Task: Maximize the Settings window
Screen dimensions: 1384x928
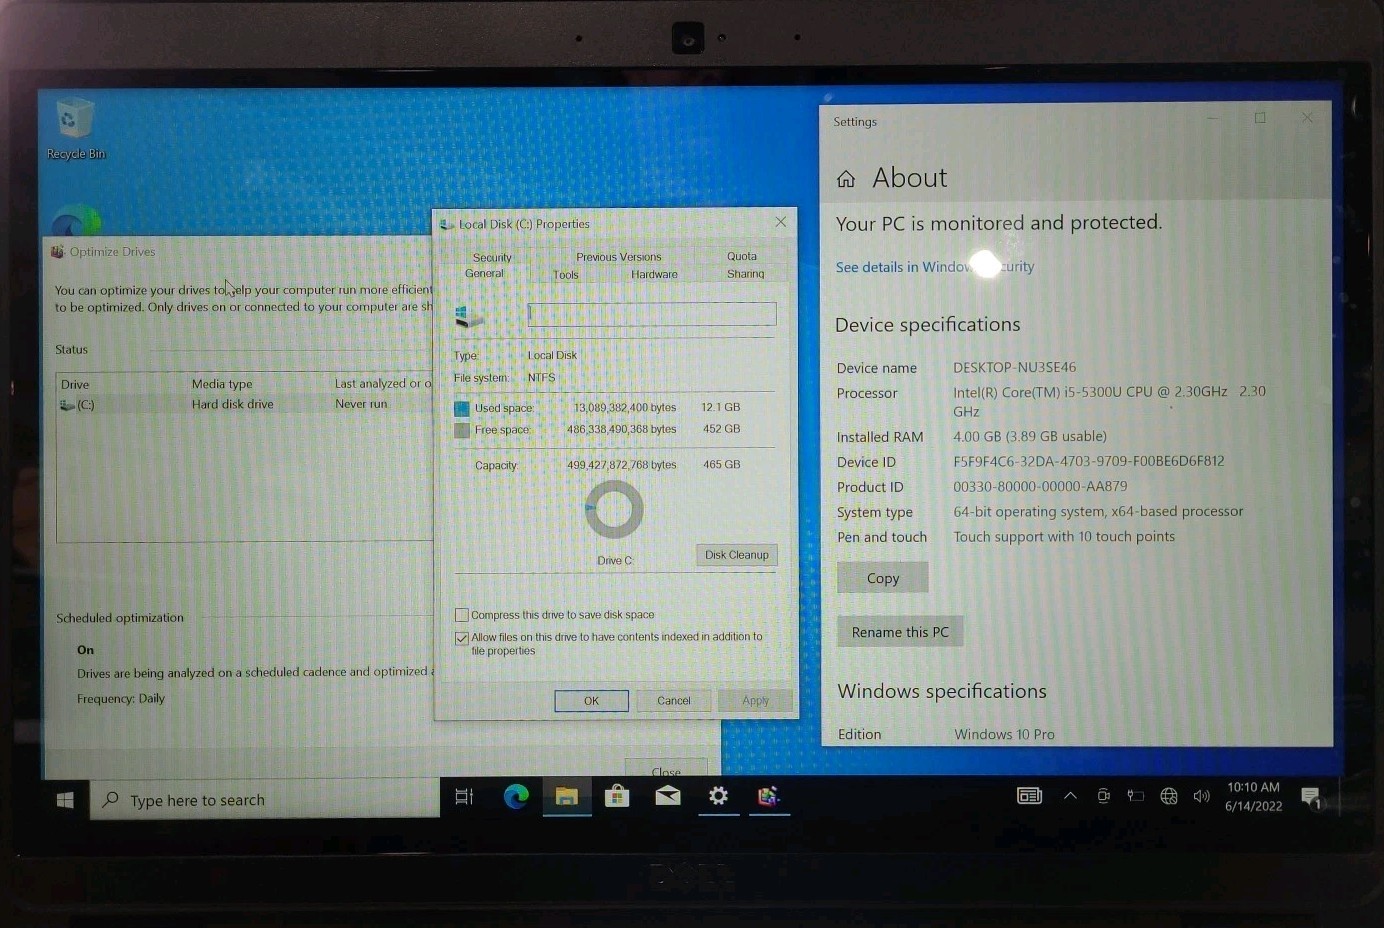Action: pyautogui.click(x=1260, y=118)
